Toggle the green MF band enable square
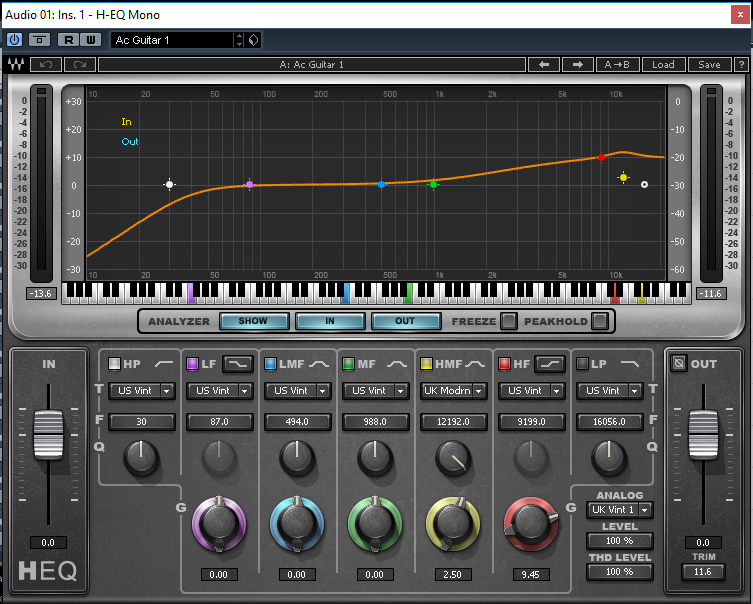The height and width of the screenshot is (604, 753). point(348,363)
